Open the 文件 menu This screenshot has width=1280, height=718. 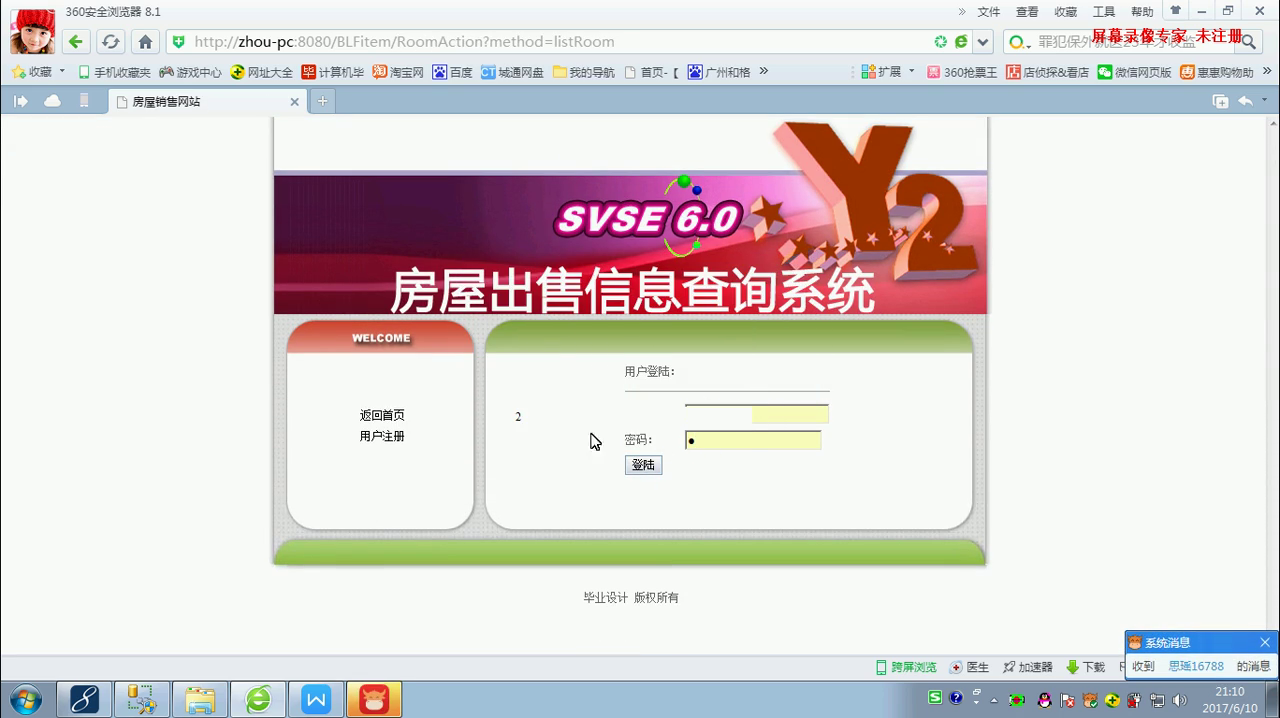click(989, 12)
